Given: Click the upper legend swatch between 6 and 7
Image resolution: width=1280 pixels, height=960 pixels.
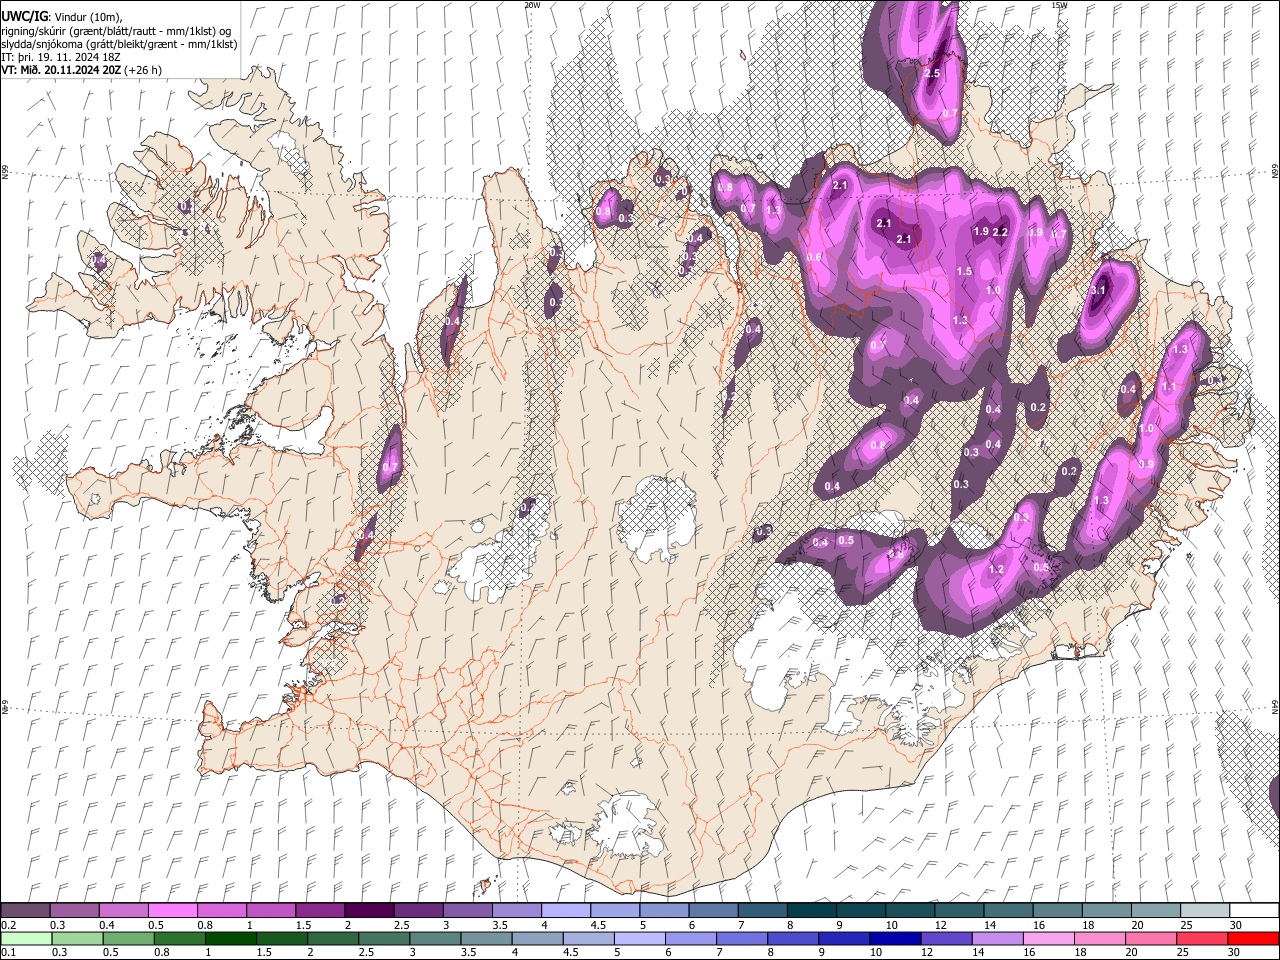Looking at the screenshot, I should pyautogui.click(x=713, y=911).
